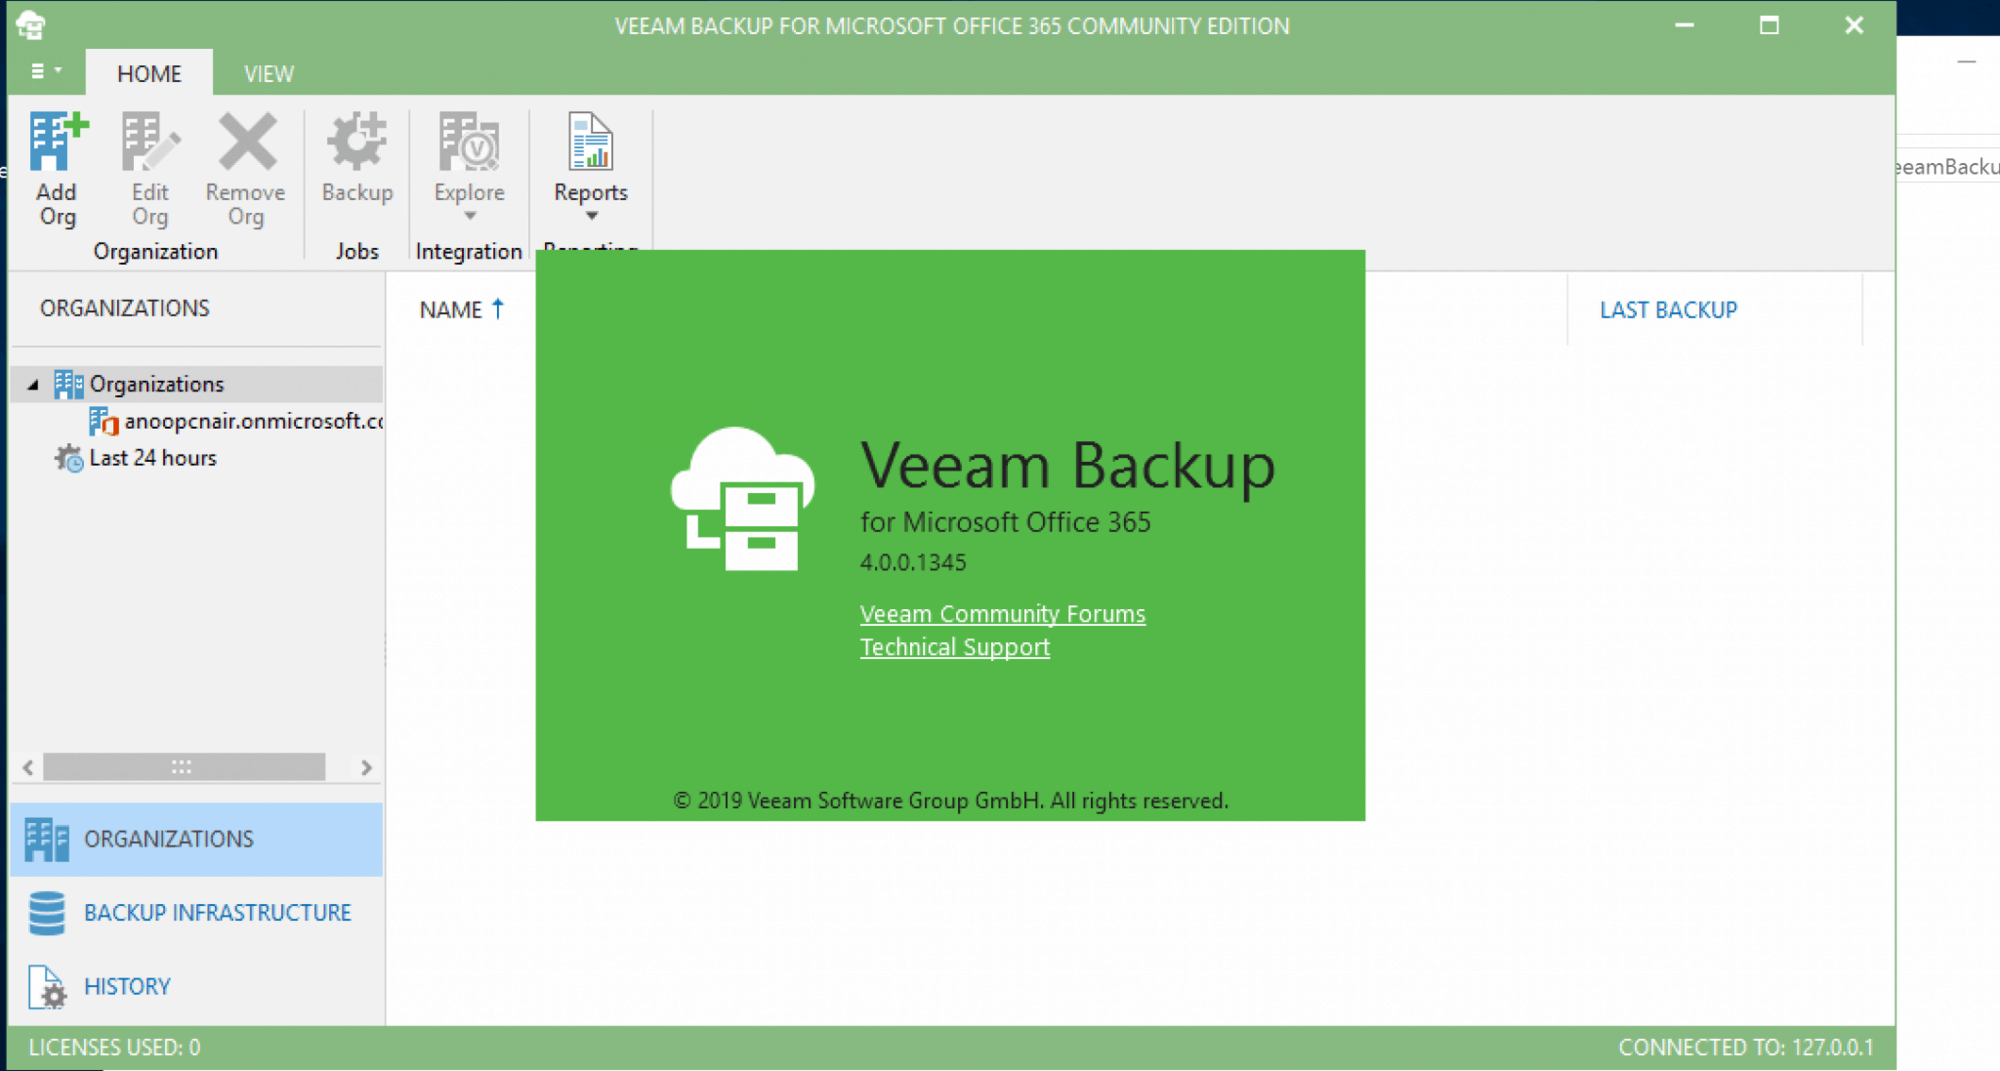Select the Organizations root tree item

pyautogui.click(x=157, y=384)
